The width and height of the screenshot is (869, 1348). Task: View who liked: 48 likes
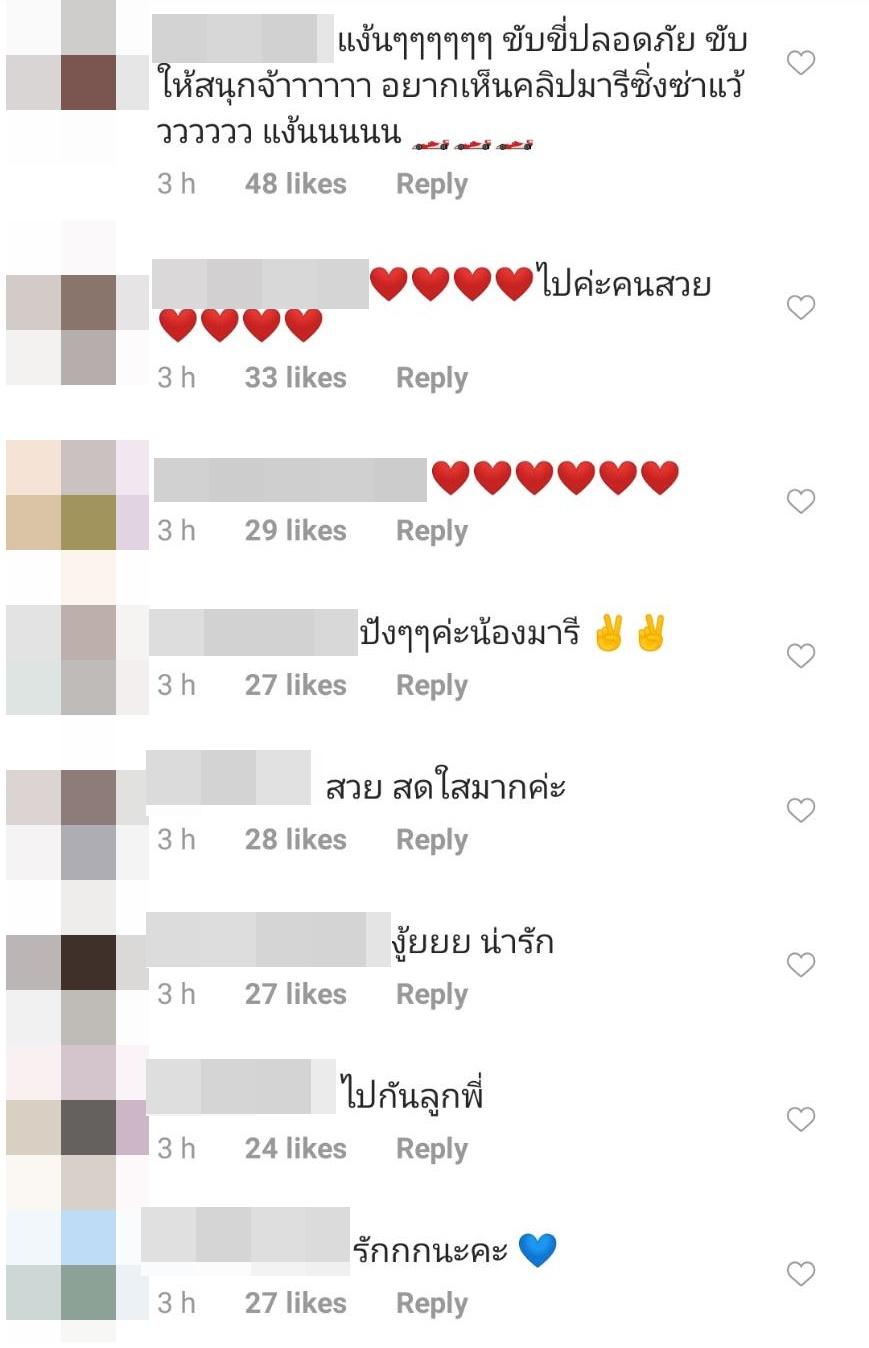[x=296, y=184]
